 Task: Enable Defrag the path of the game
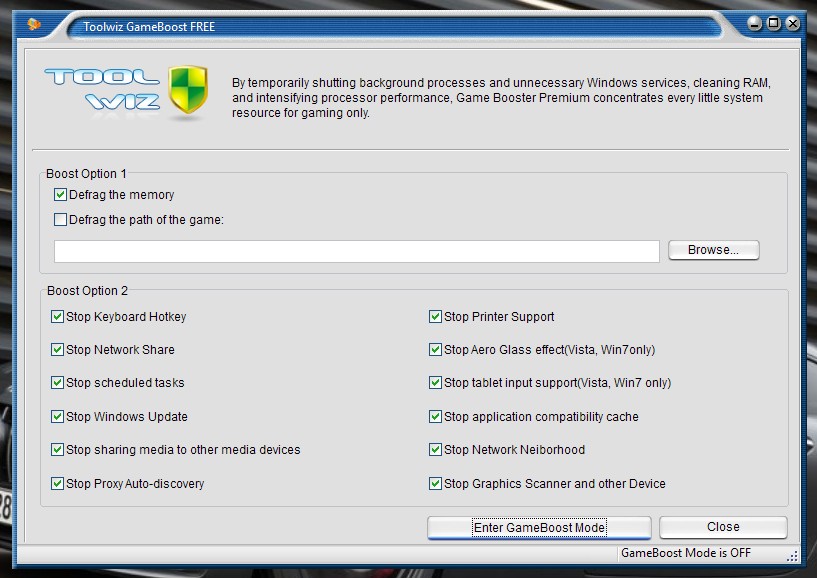[60, 220]
